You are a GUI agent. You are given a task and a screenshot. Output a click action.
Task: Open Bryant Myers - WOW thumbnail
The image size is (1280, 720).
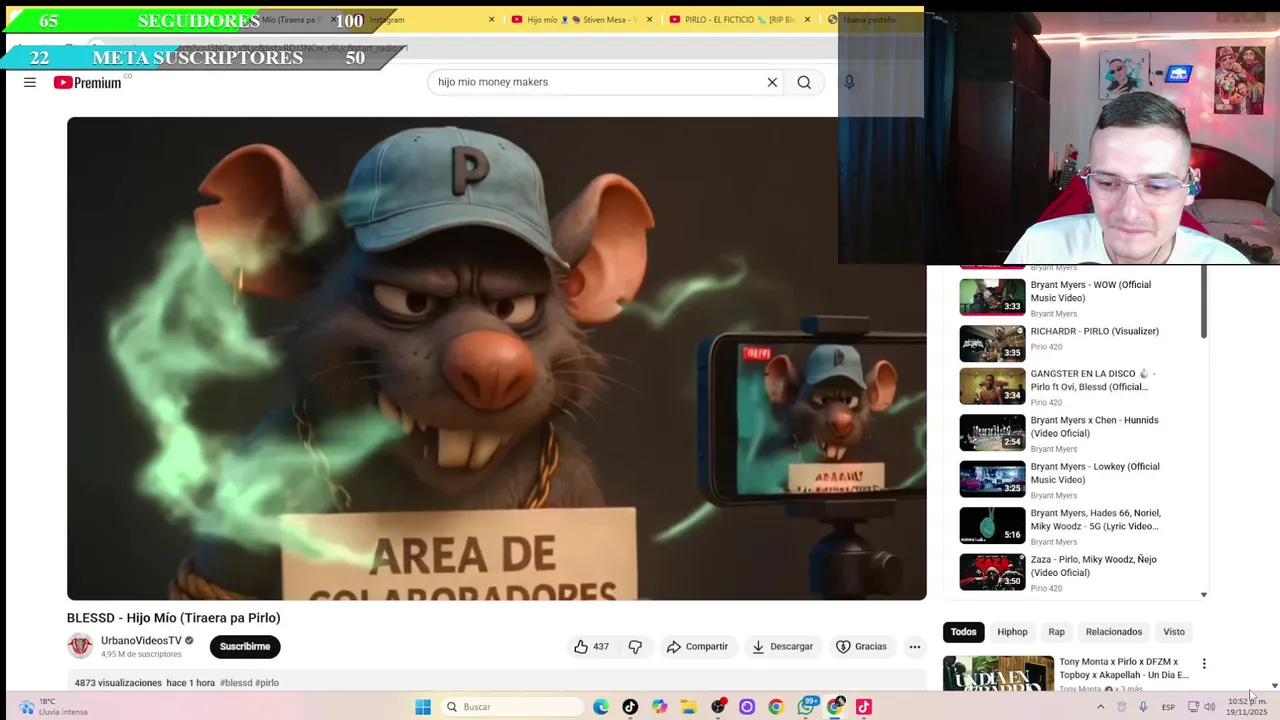click(992, 297)
